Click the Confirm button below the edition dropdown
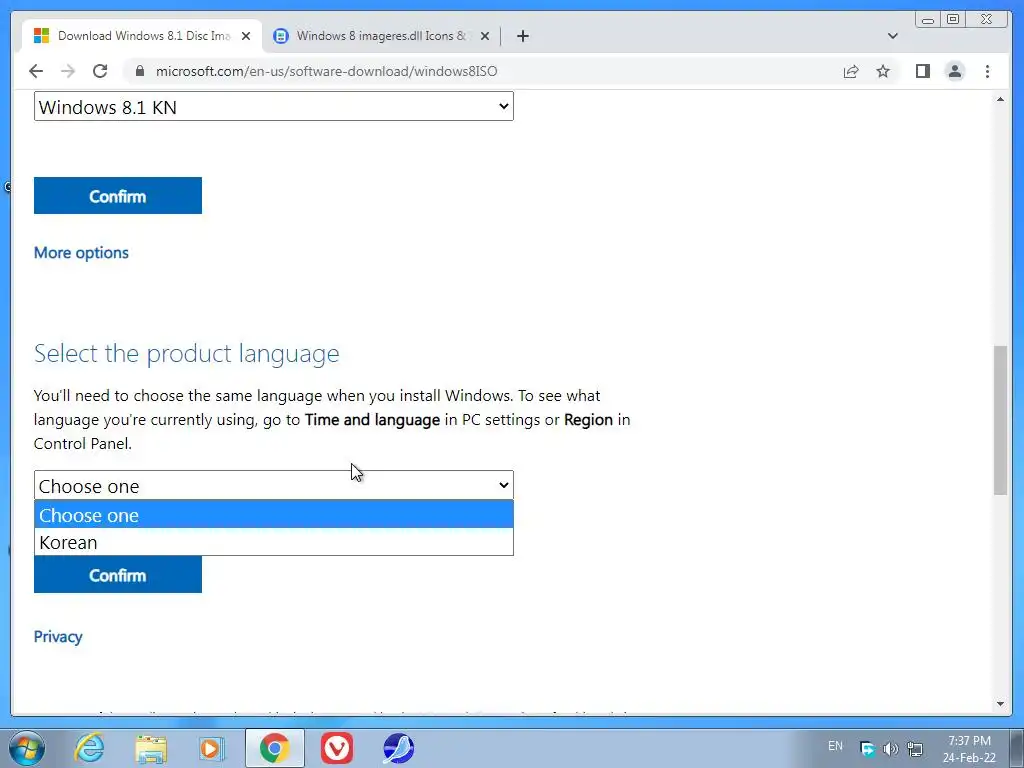 118,195
